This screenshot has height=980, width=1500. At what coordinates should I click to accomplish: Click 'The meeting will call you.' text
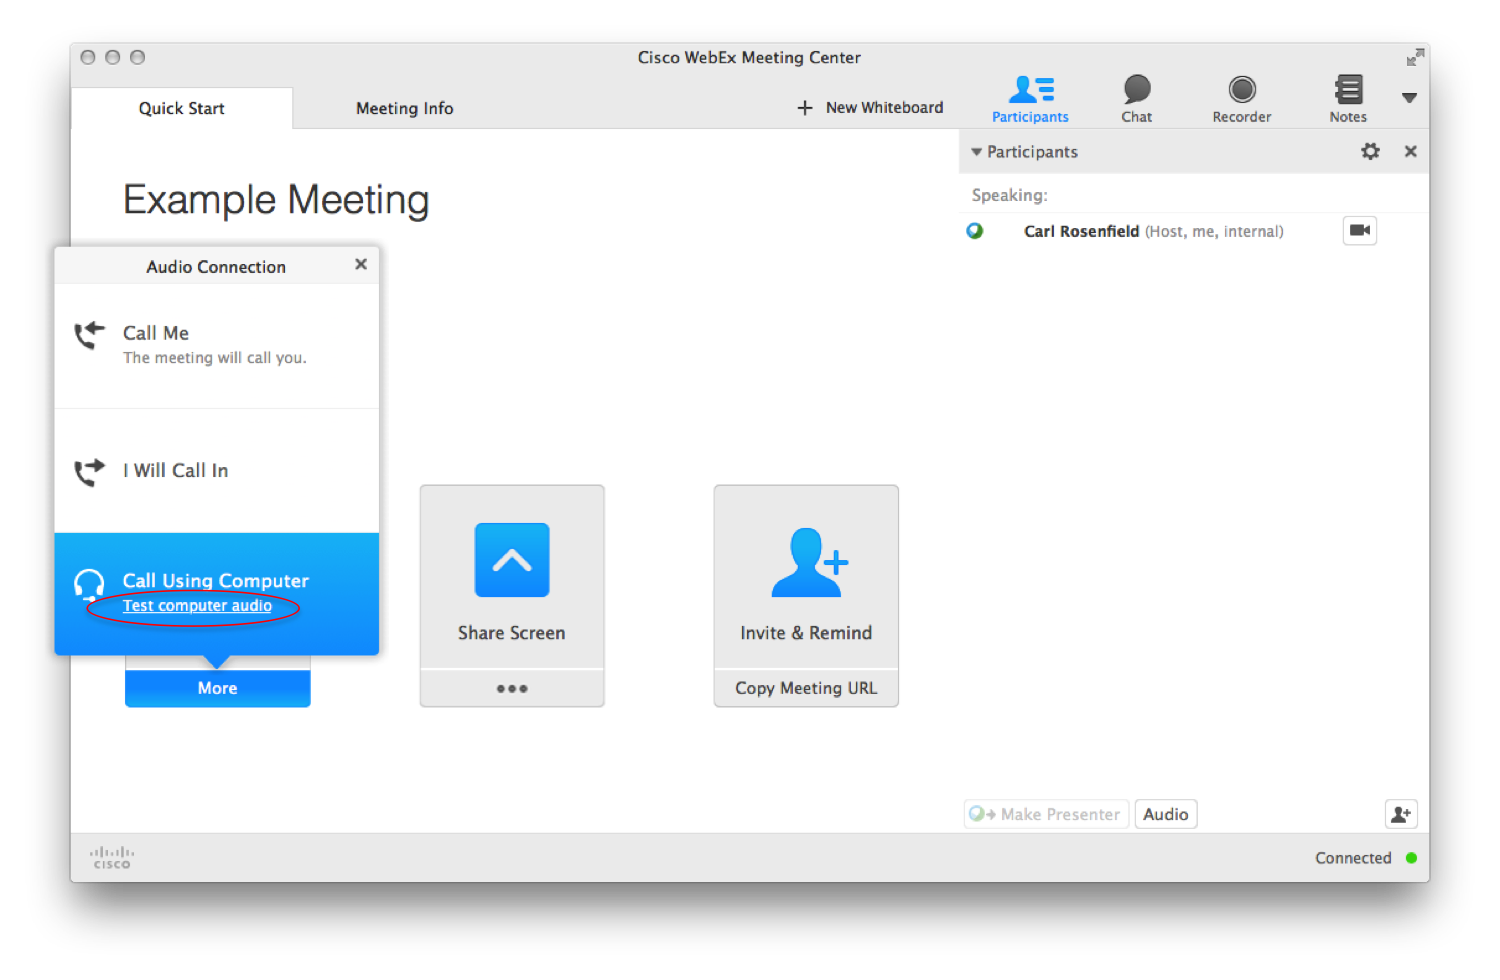(215, 358)
